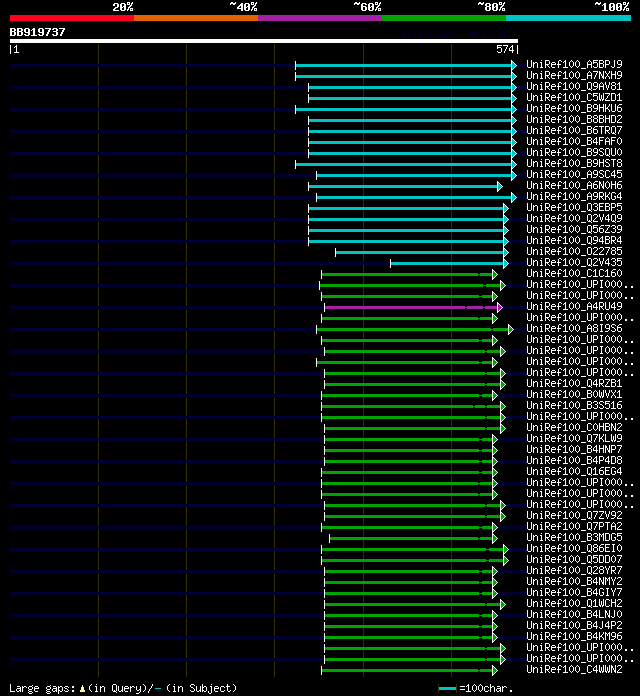Click the UniRef100_B6TRQ7 text
The image size is (640, 696).
point(574,130)
